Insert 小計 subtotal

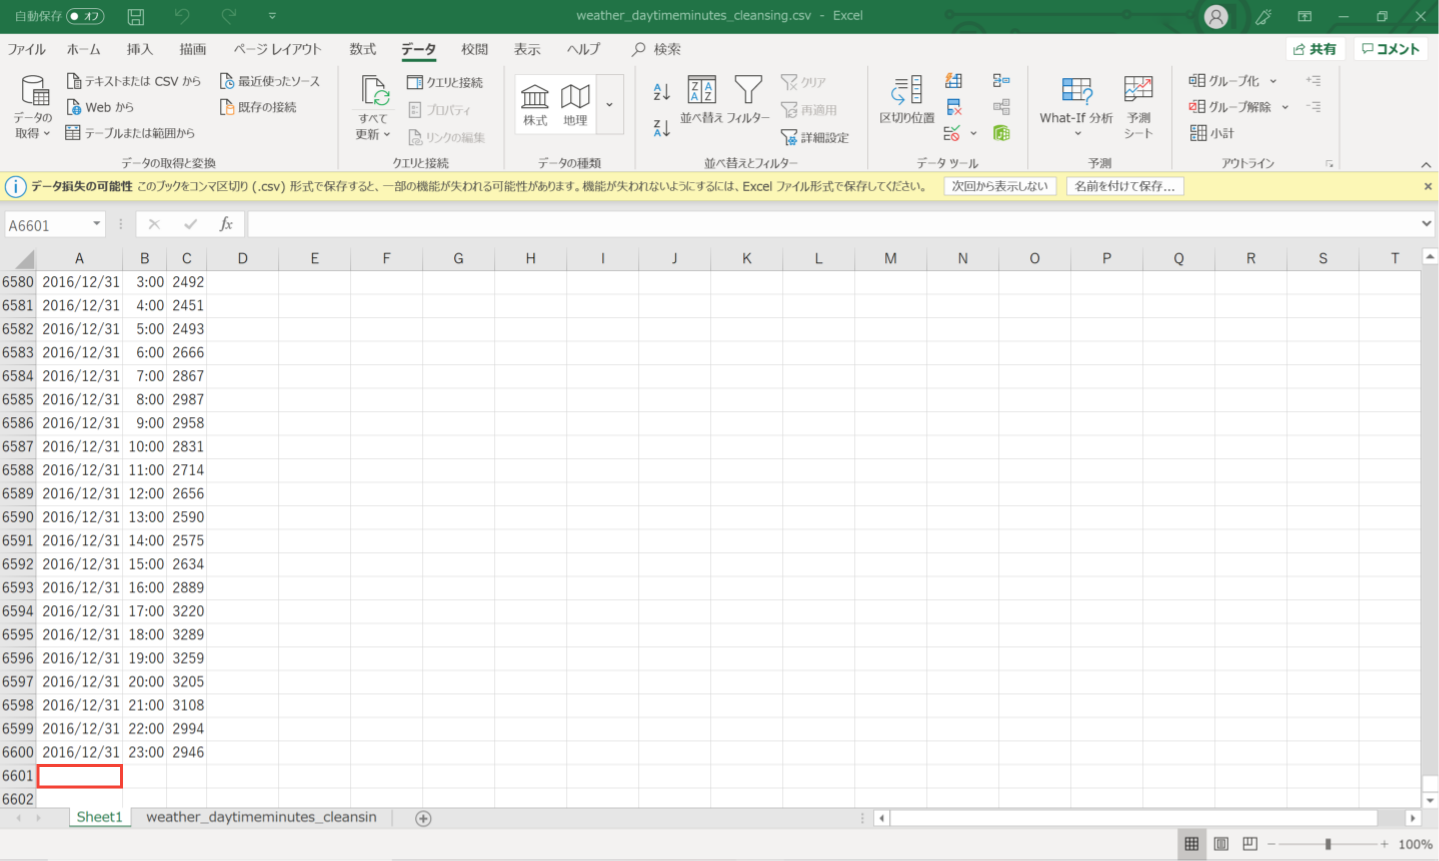1212,133
